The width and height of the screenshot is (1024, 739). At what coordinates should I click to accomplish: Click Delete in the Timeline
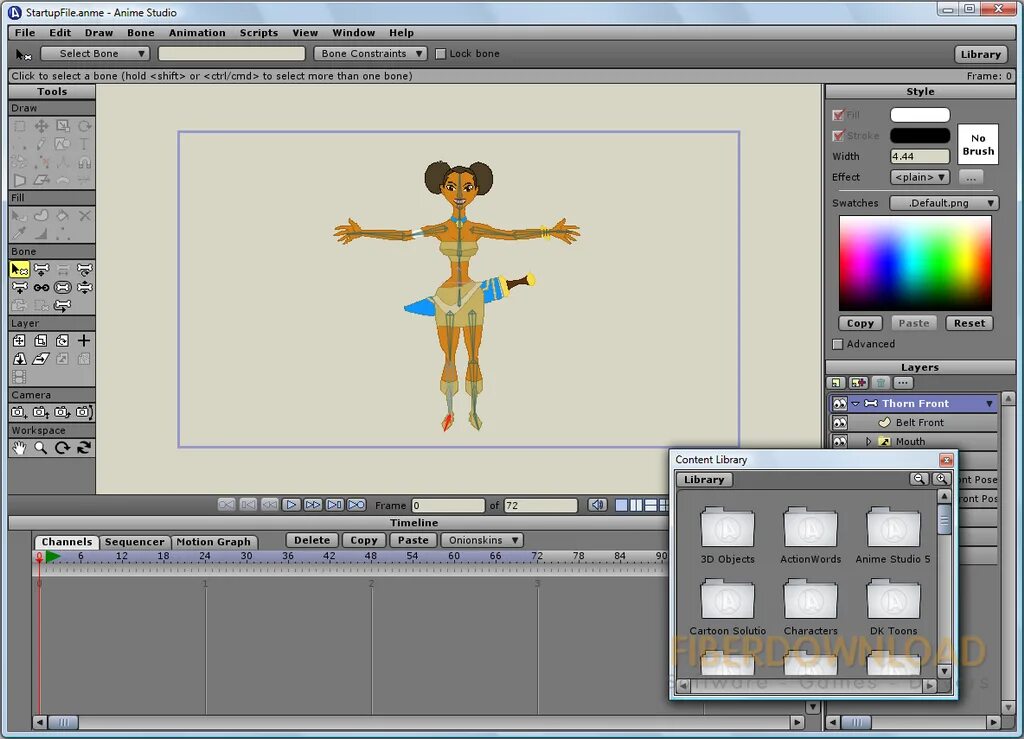click(x=312, y=540)
